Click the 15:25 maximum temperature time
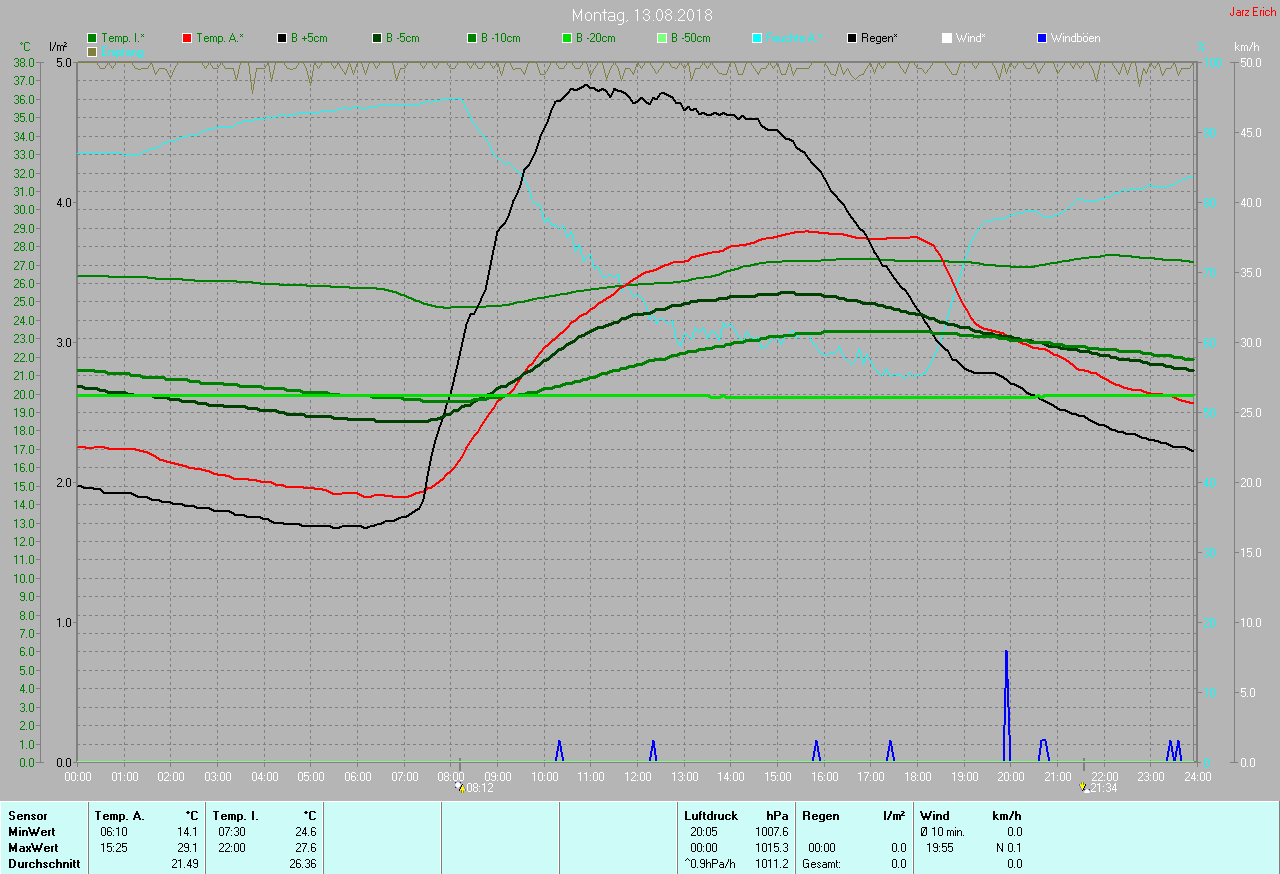 [114, 847]
